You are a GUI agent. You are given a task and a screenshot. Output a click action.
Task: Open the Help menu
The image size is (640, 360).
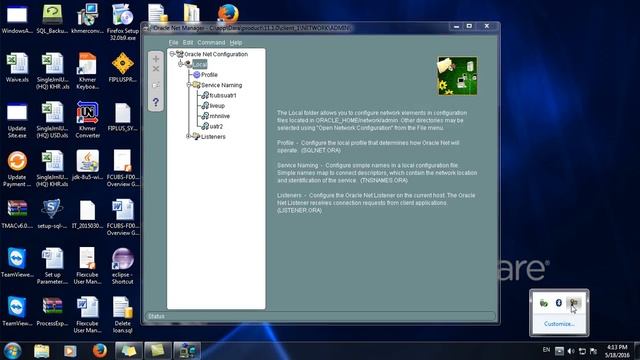[x=236, y=42]
